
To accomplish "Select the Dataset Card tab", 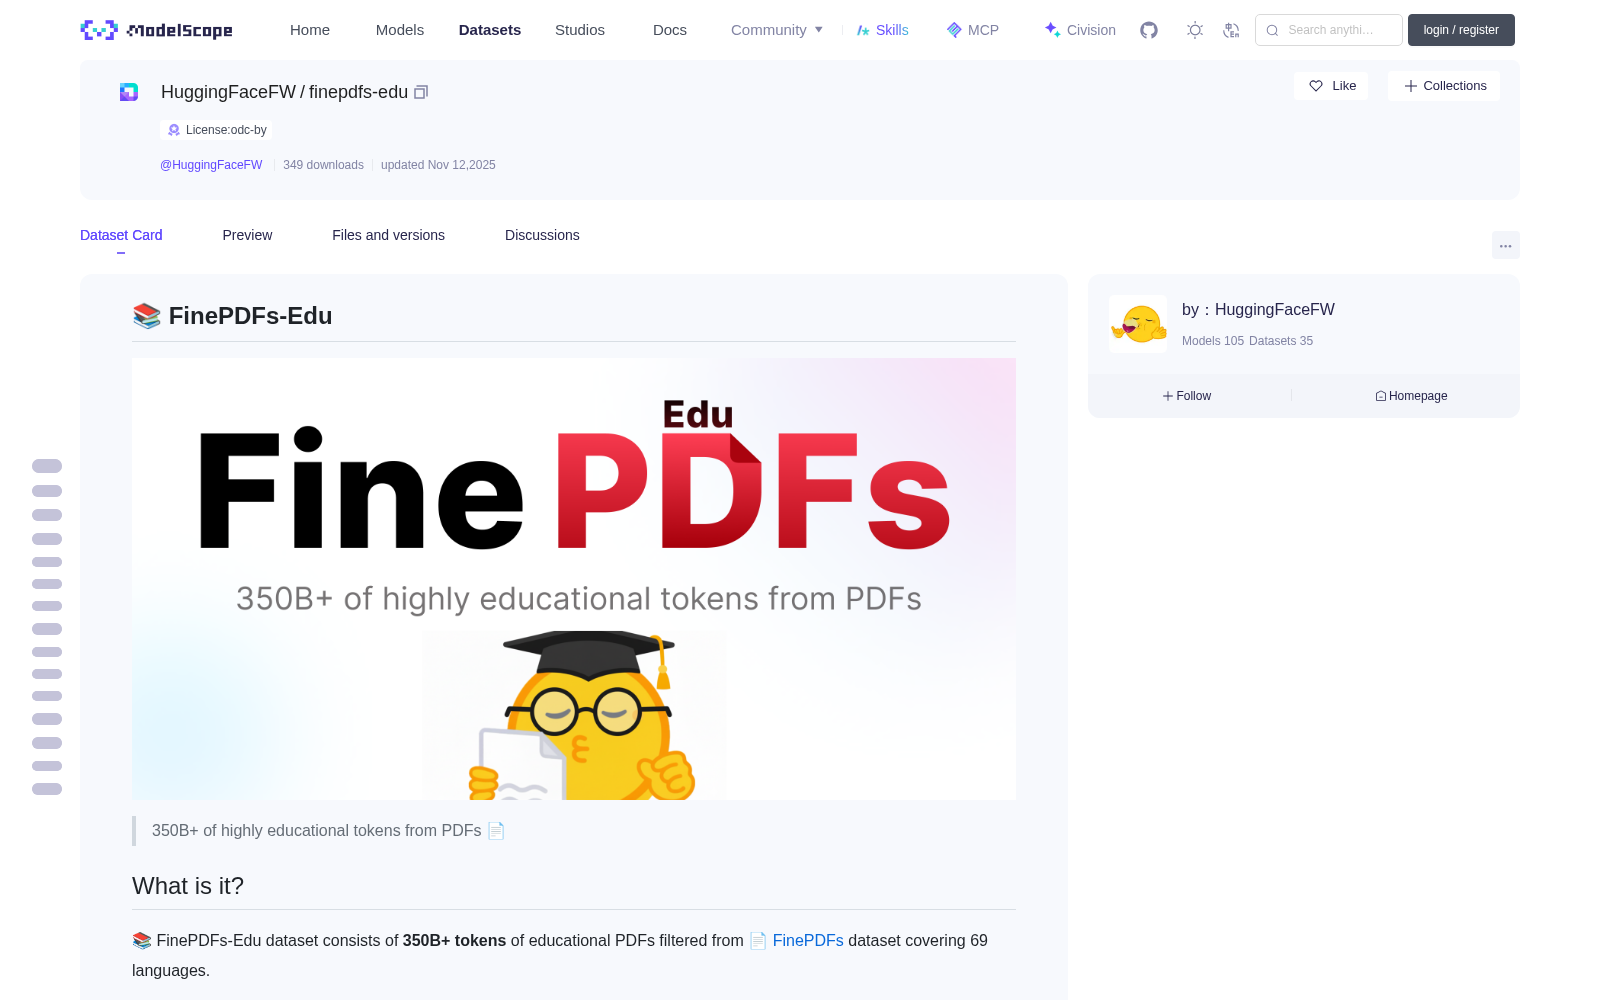I will point(121,235).
